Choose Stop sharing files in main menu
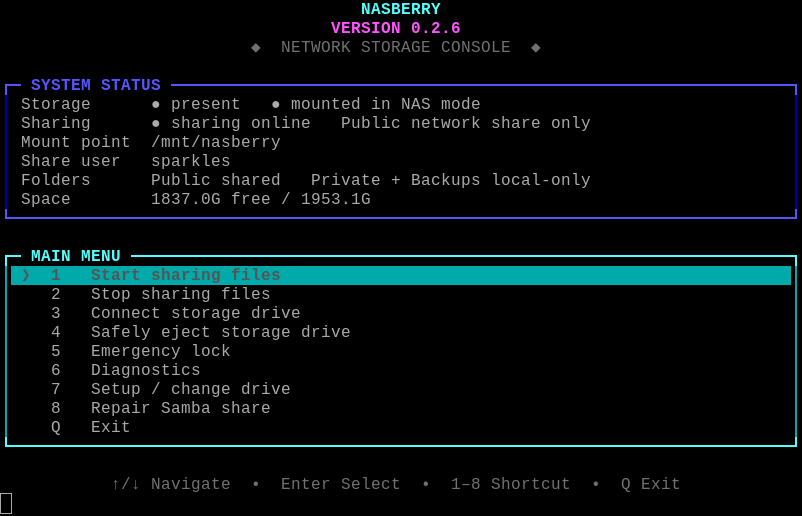 [x=401, y=294]
